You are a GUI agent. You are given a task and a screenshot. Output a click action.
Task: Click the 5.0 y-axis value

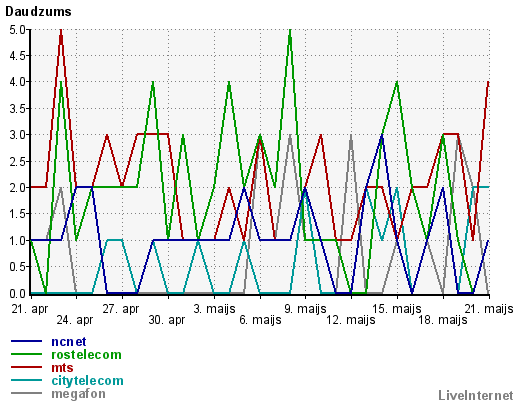(x=17, y=30)
